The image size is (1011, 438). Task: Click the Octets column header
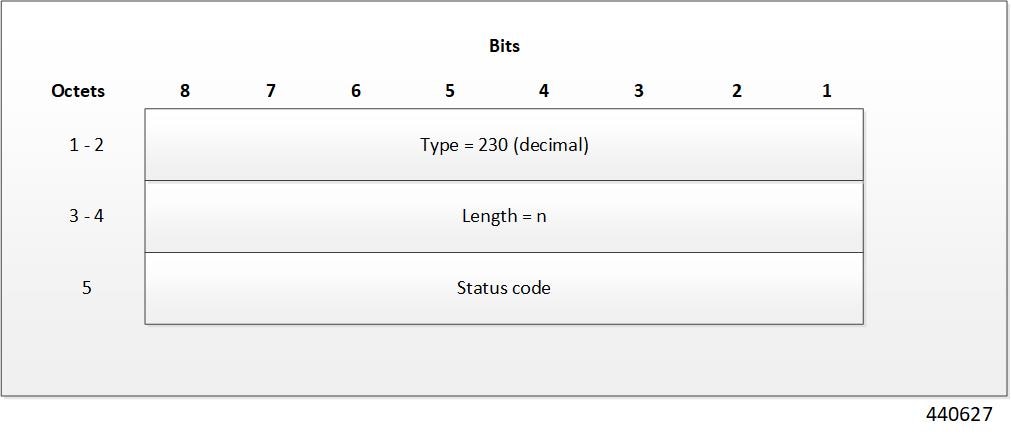click(78, 91)
